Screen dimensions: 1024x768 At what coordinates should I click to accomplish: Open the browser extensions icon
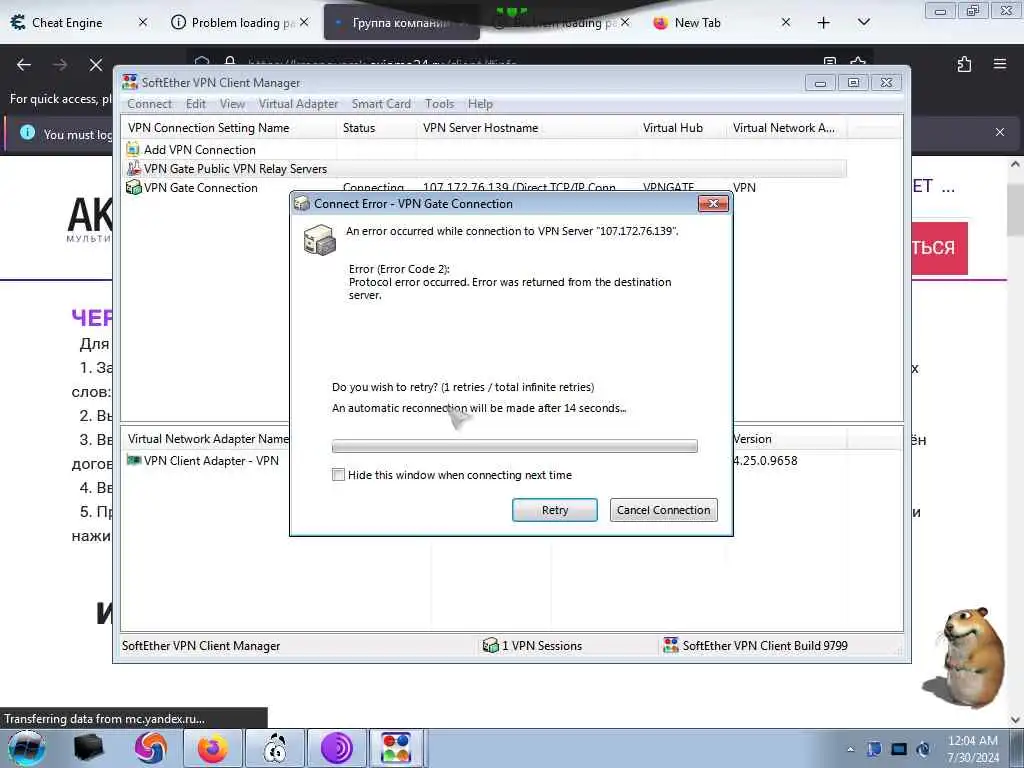click(964, 64)
